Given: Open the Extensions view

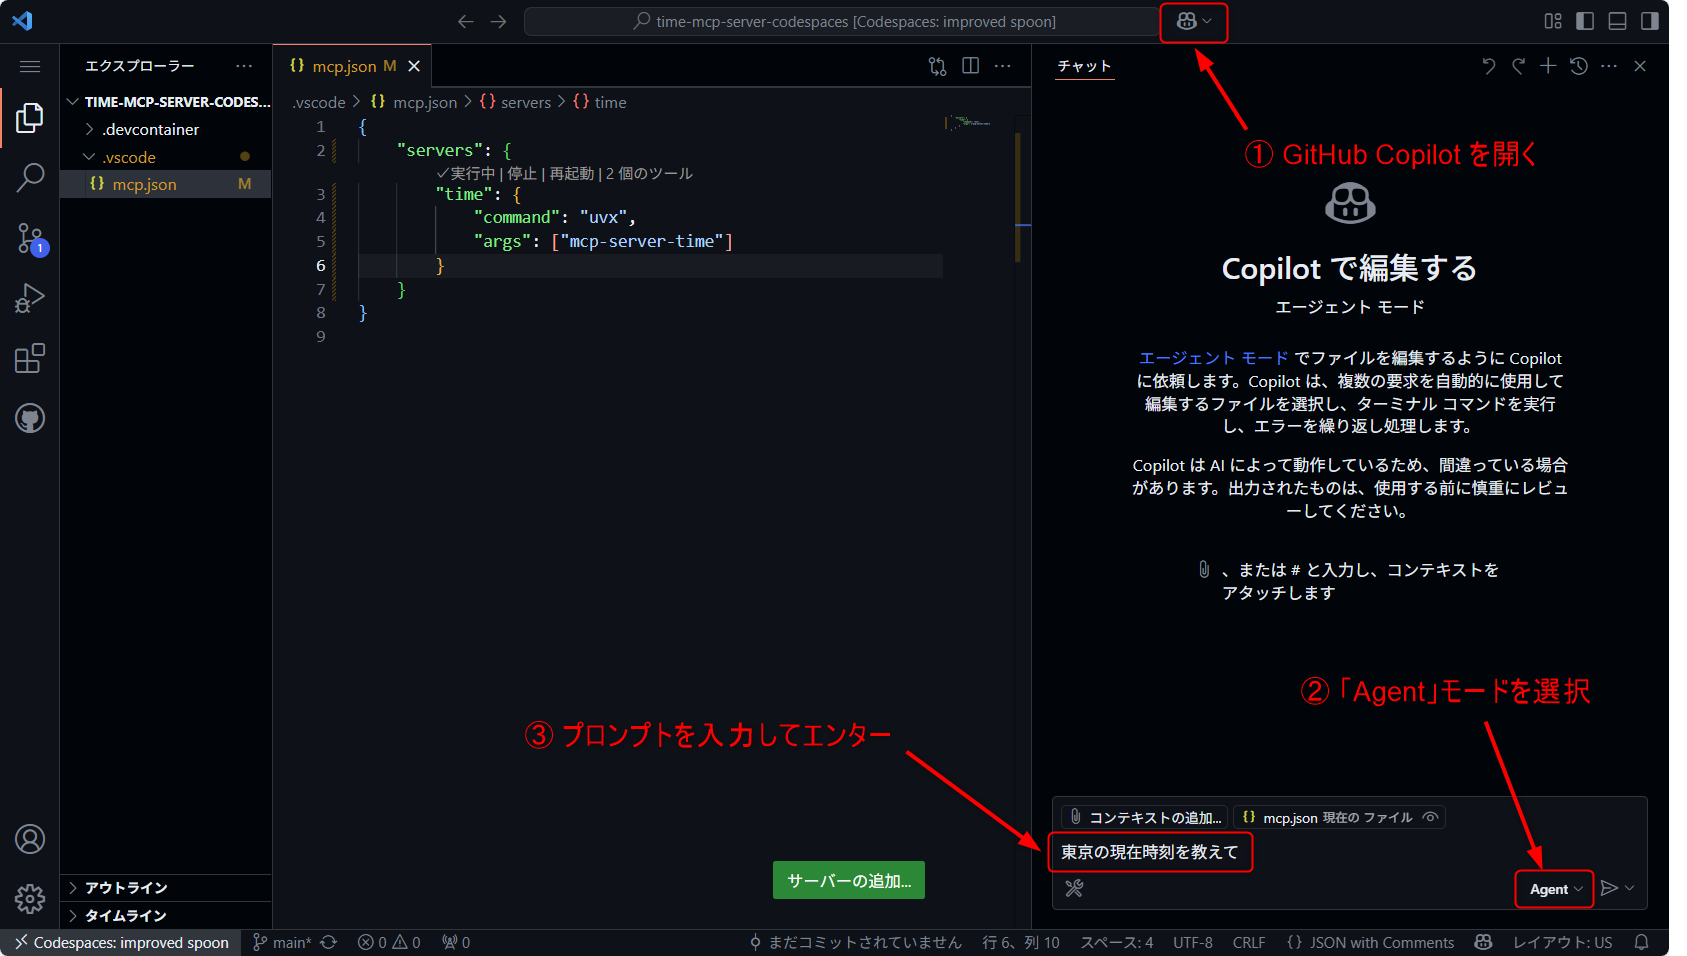Looking at the screenshot, I should [30, 358].
